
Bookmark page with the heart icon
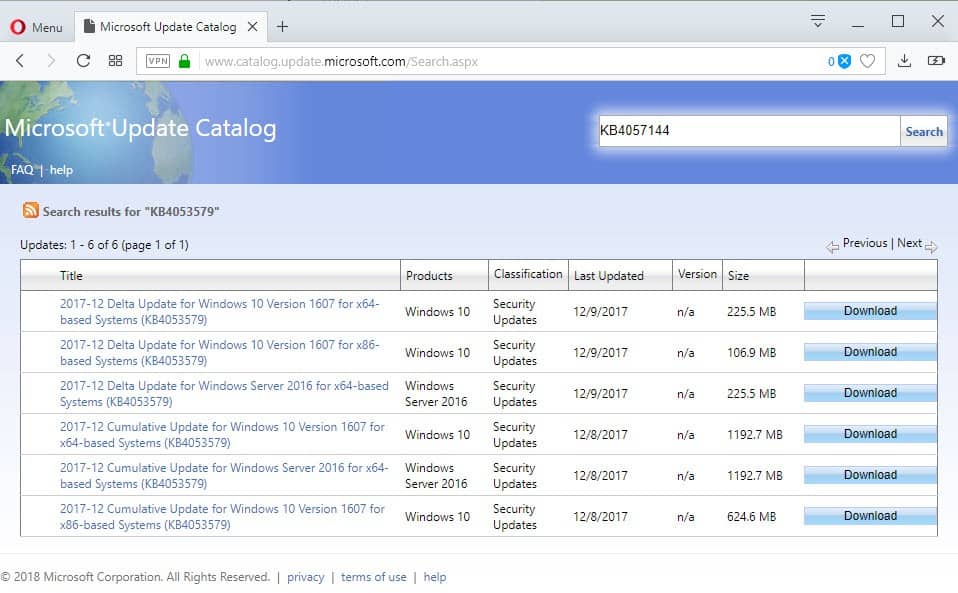867,61
